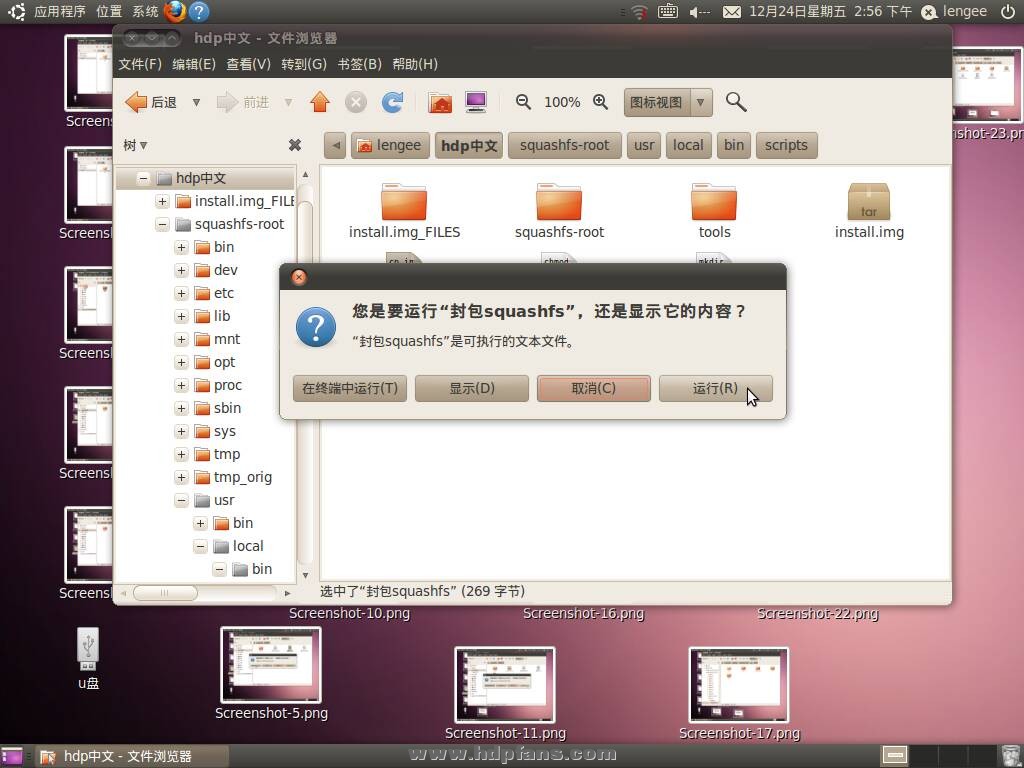Close the run-or-display dialog
Screen dimensions: 1024x768
pyautogui.click(x=298, y=278)
